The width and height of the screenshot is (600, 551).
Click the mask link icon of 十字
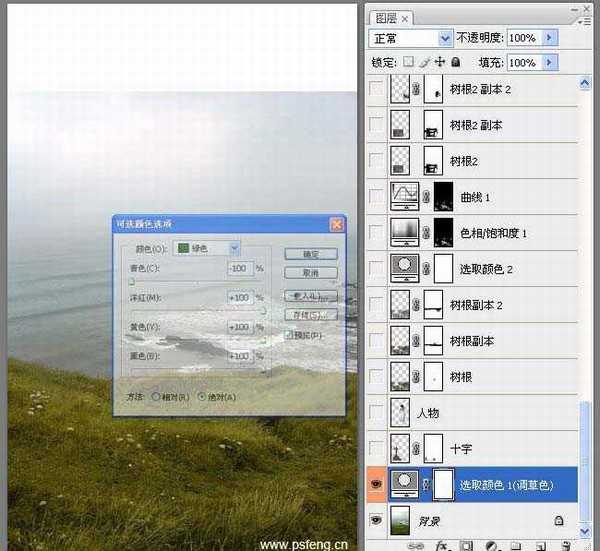(416, 448)
